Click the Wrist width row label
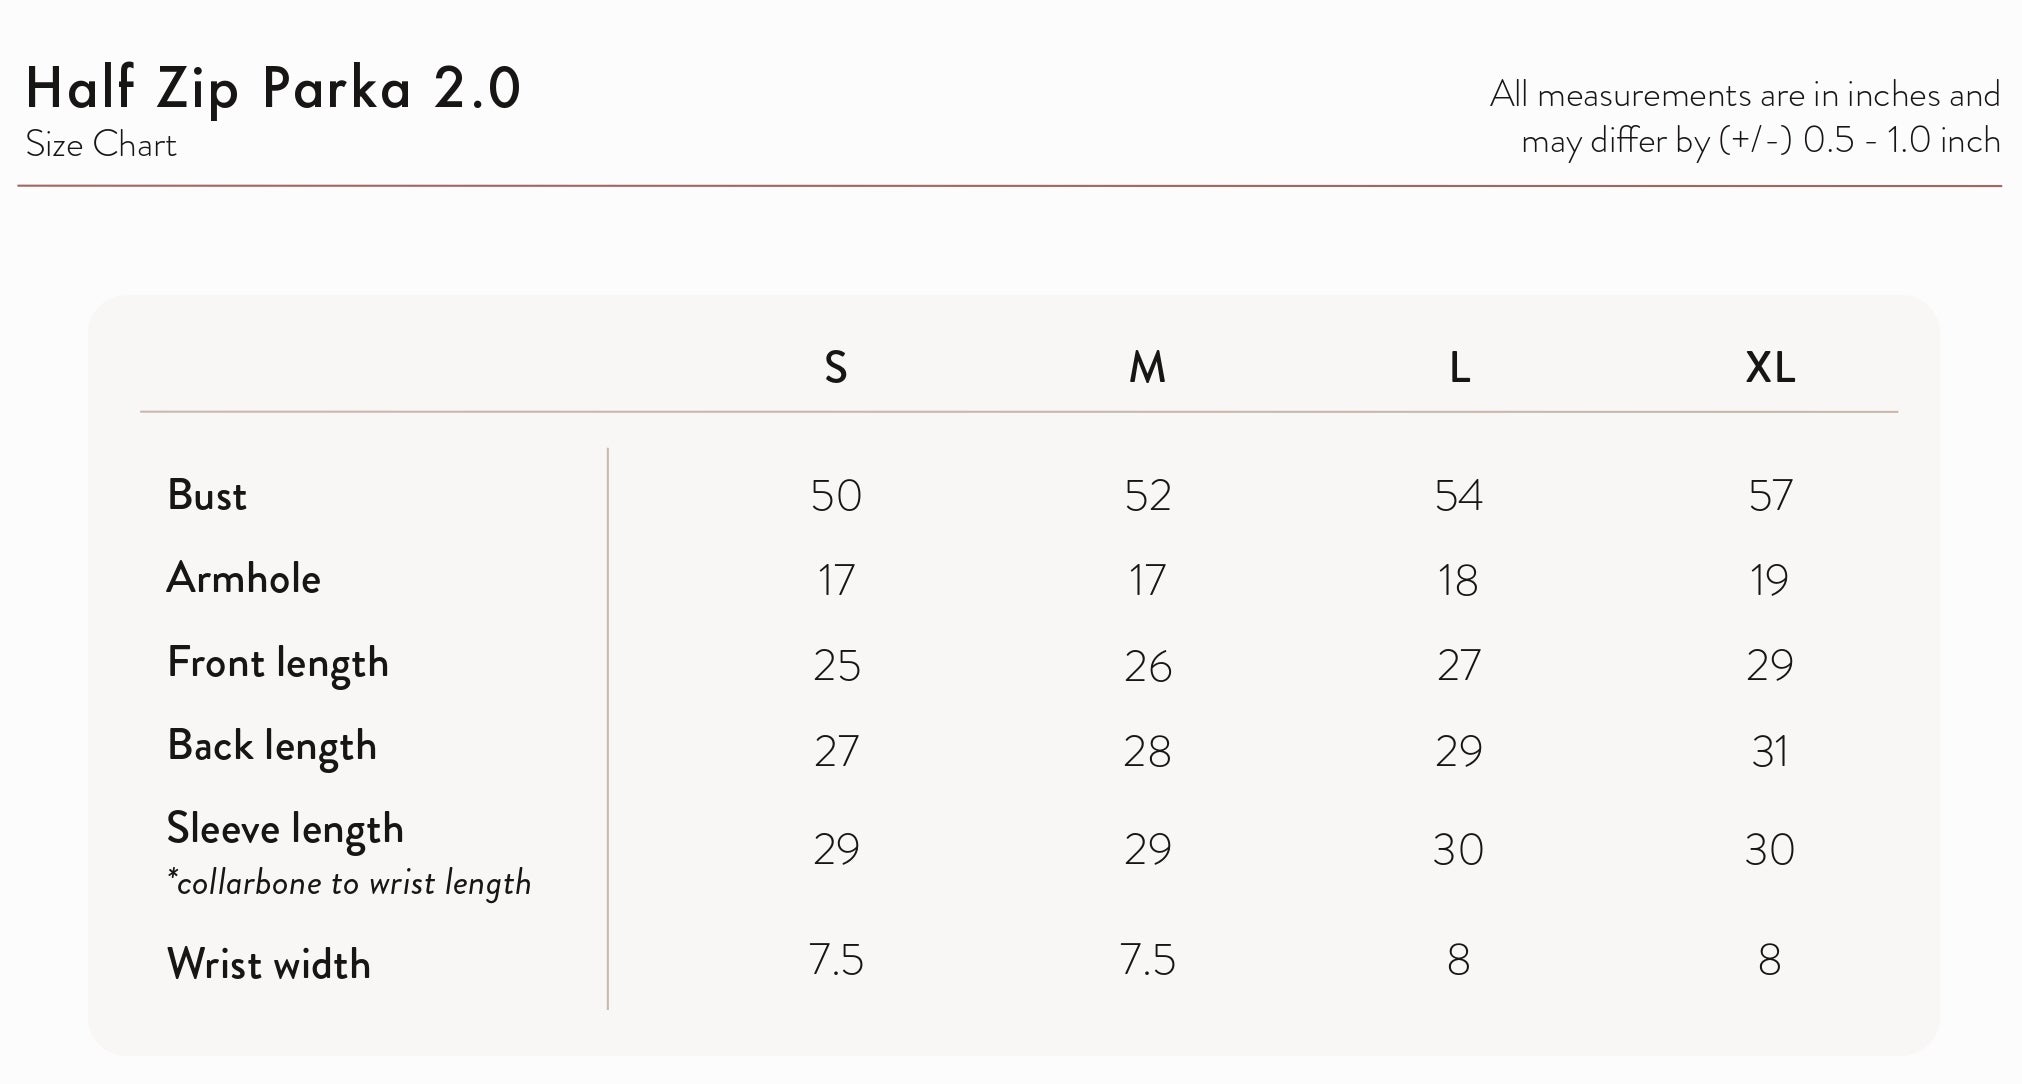Viewport: 2022px width, 1084px height. (x=269, y=965)
